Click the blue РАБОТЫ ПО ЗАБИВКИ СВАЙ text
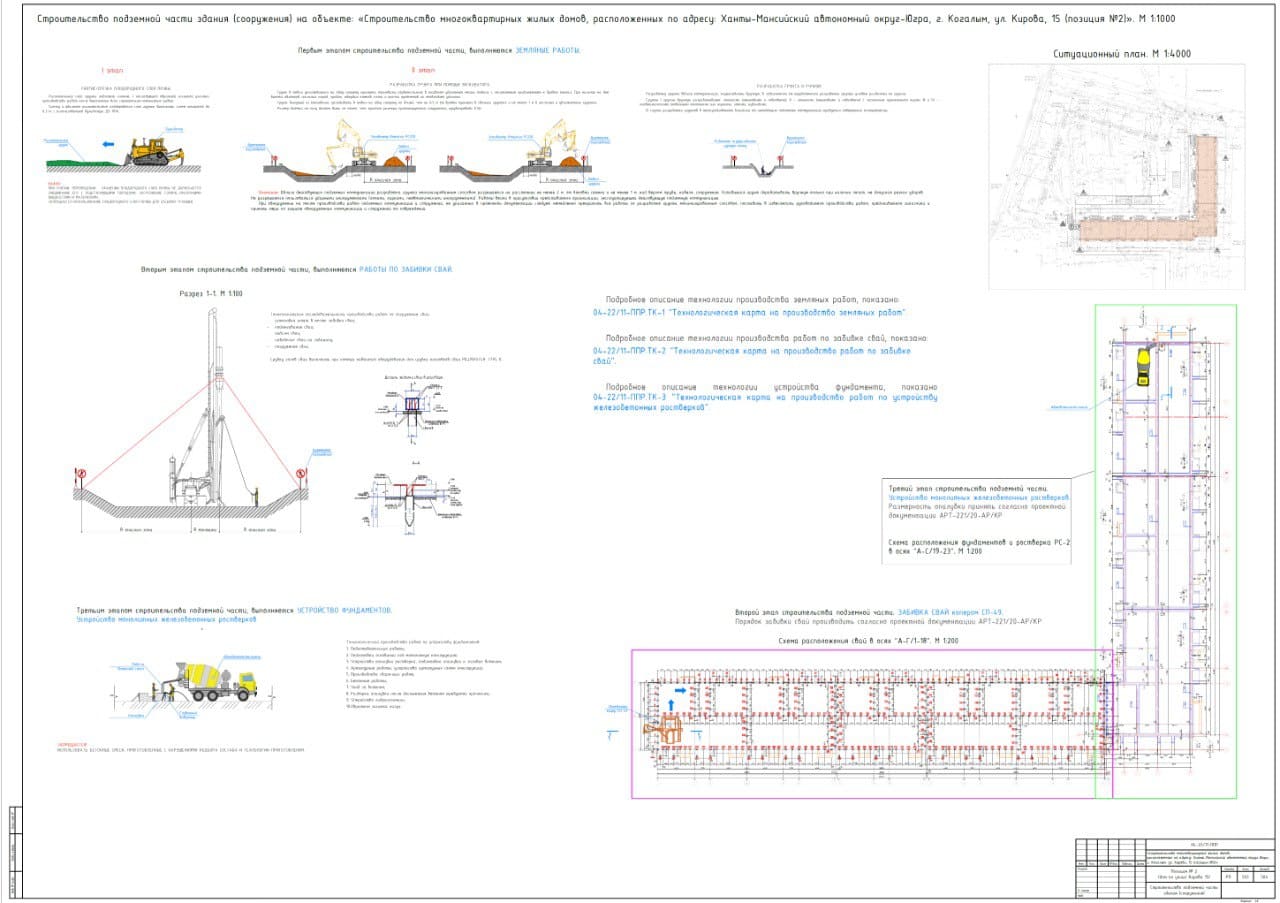 pos(407,270)
